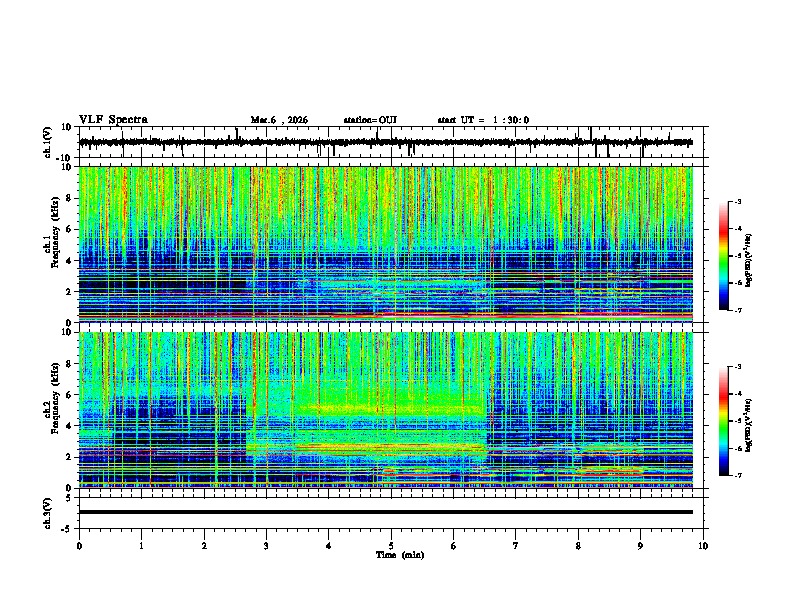Select the "start UT = 1 :30: 0" header text
Screen dimensions: 792x612
point(483,120)
